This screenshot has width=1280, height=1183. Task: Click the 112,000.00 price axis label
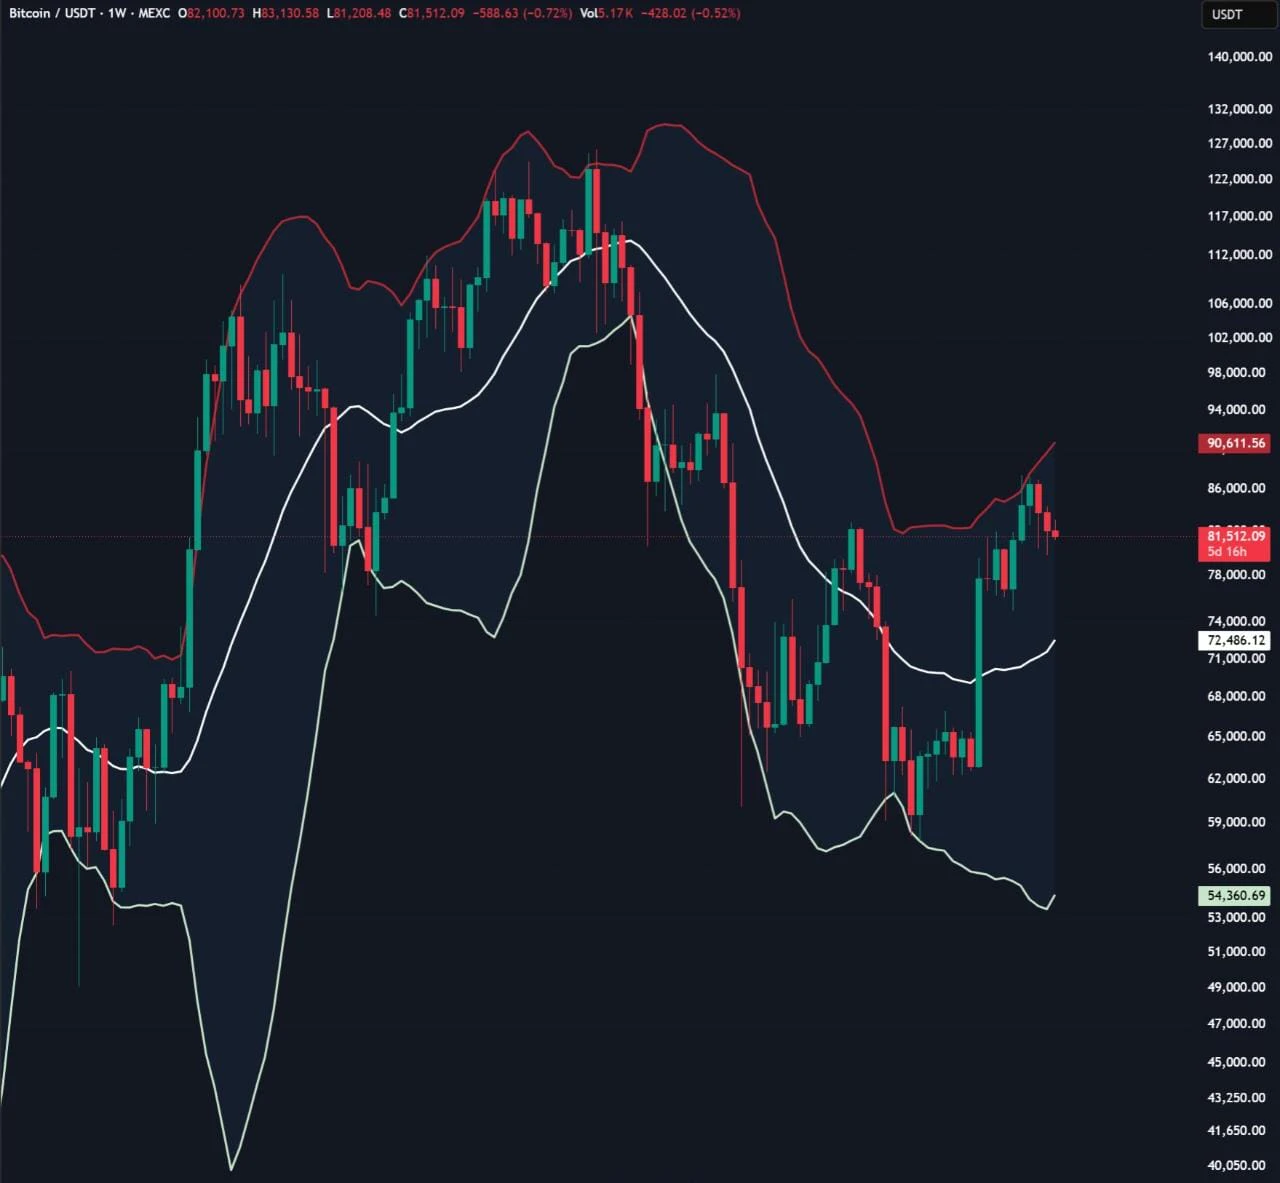(1240, 254)
